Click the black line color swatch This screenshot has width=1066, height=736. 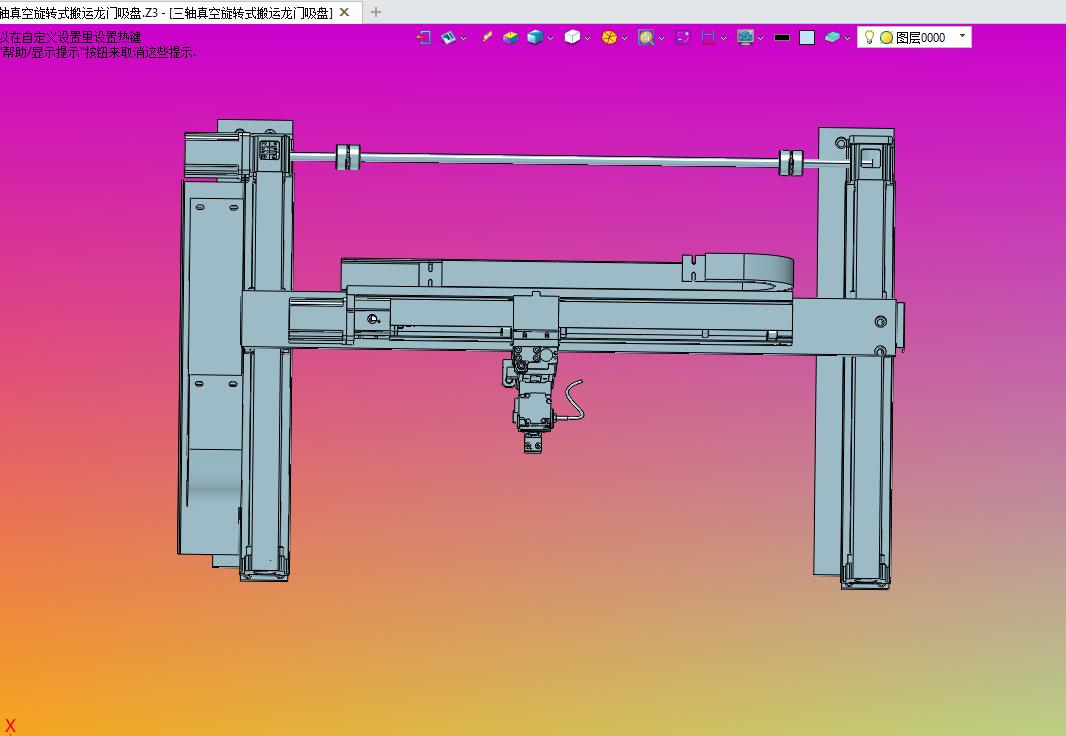point(782,37)
